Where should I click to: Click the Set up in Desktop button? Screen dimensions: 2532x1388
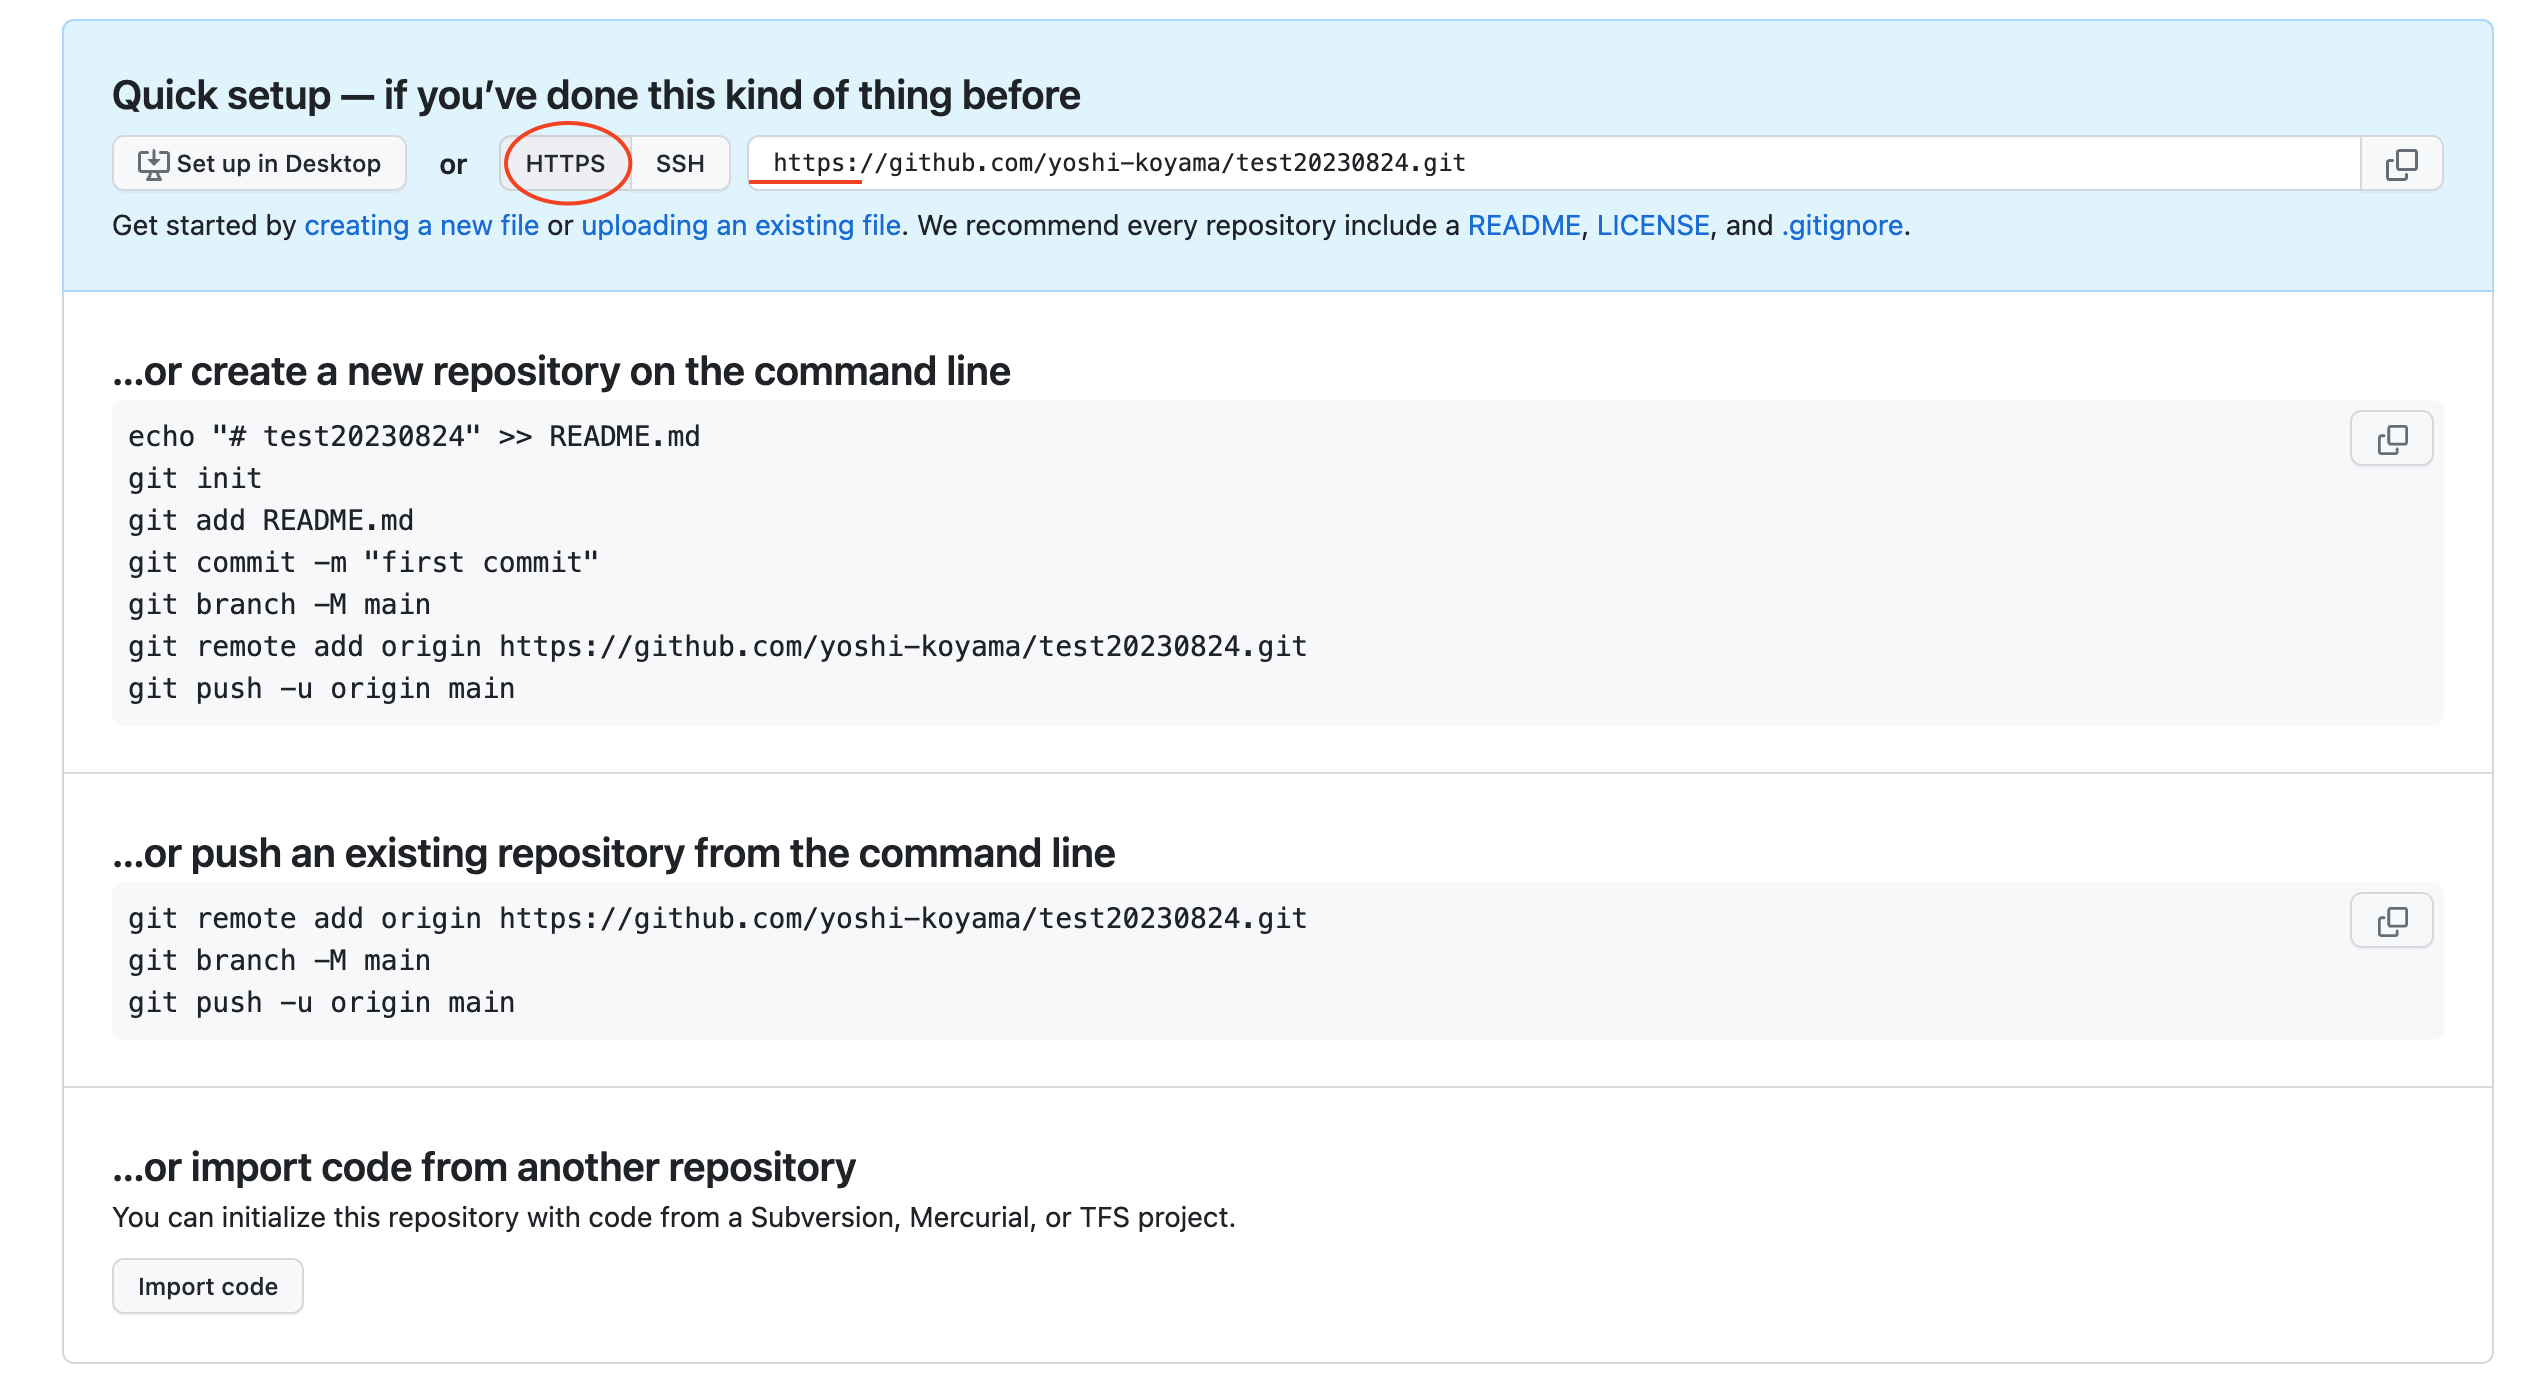pos(258,163)
